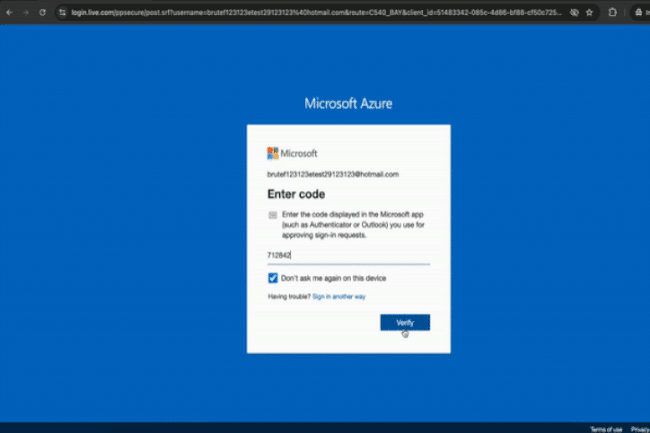Click the authenticator app icon beside instructions

pyautogui.click(x=272, y=215)
